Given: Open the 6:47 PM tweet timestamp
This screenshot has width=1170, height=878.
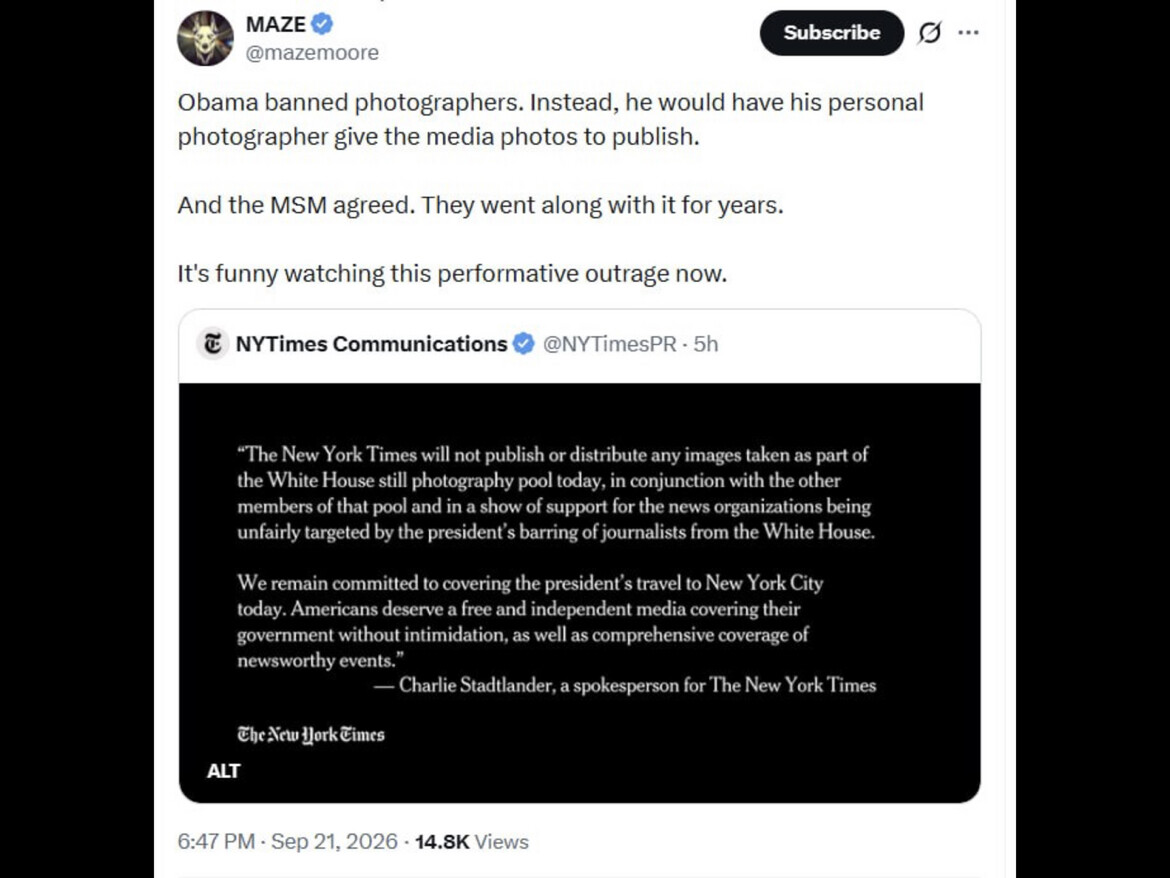Looking at the screenshot, I should tap(216, 841).
